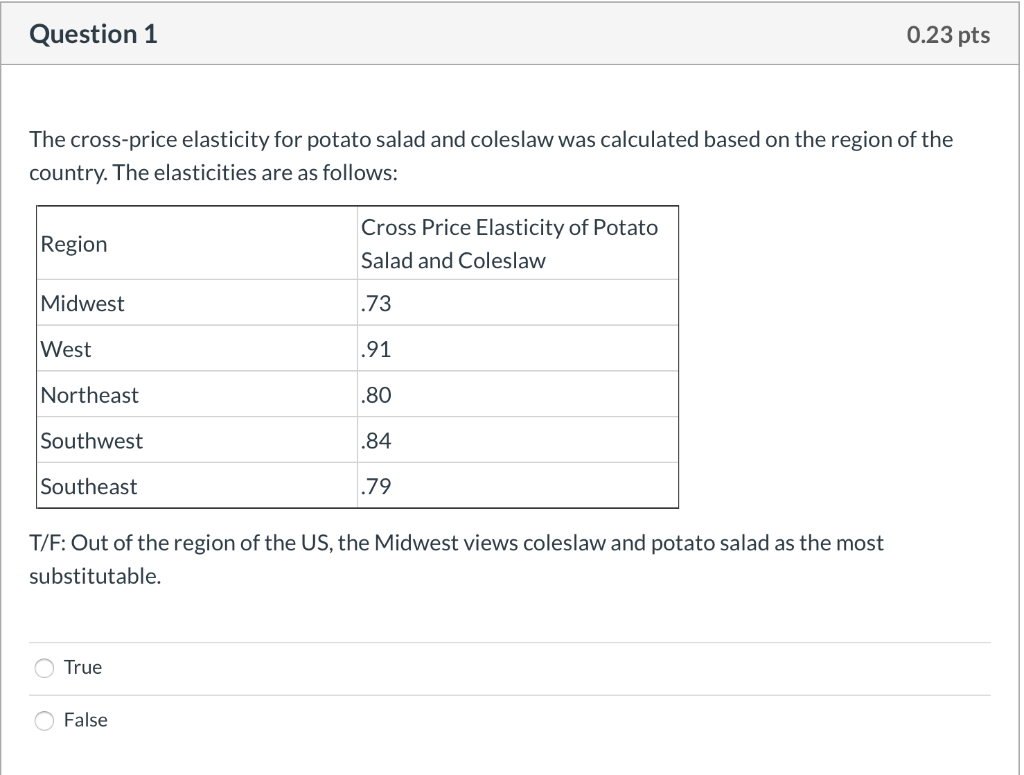This screenshot has width=1024, height=775.
Task: Select the Northeast table row
Action: (x=89, y=394)
